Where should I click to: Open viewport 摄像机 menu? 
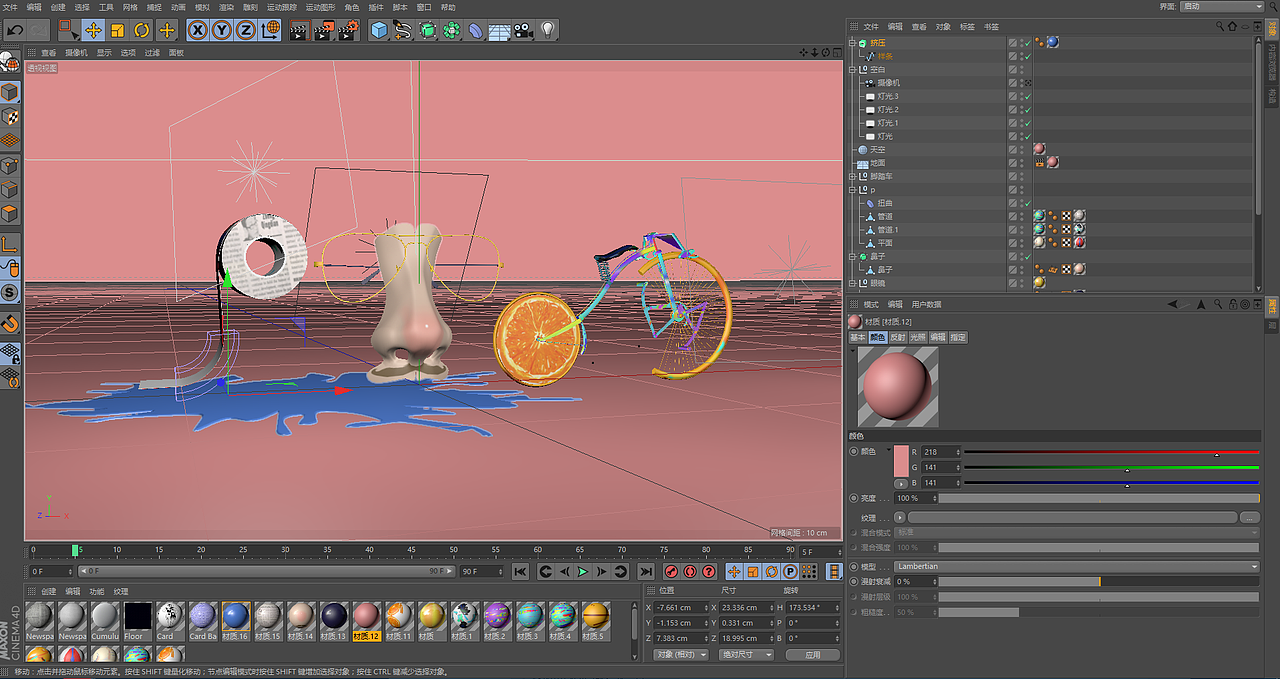76,52
